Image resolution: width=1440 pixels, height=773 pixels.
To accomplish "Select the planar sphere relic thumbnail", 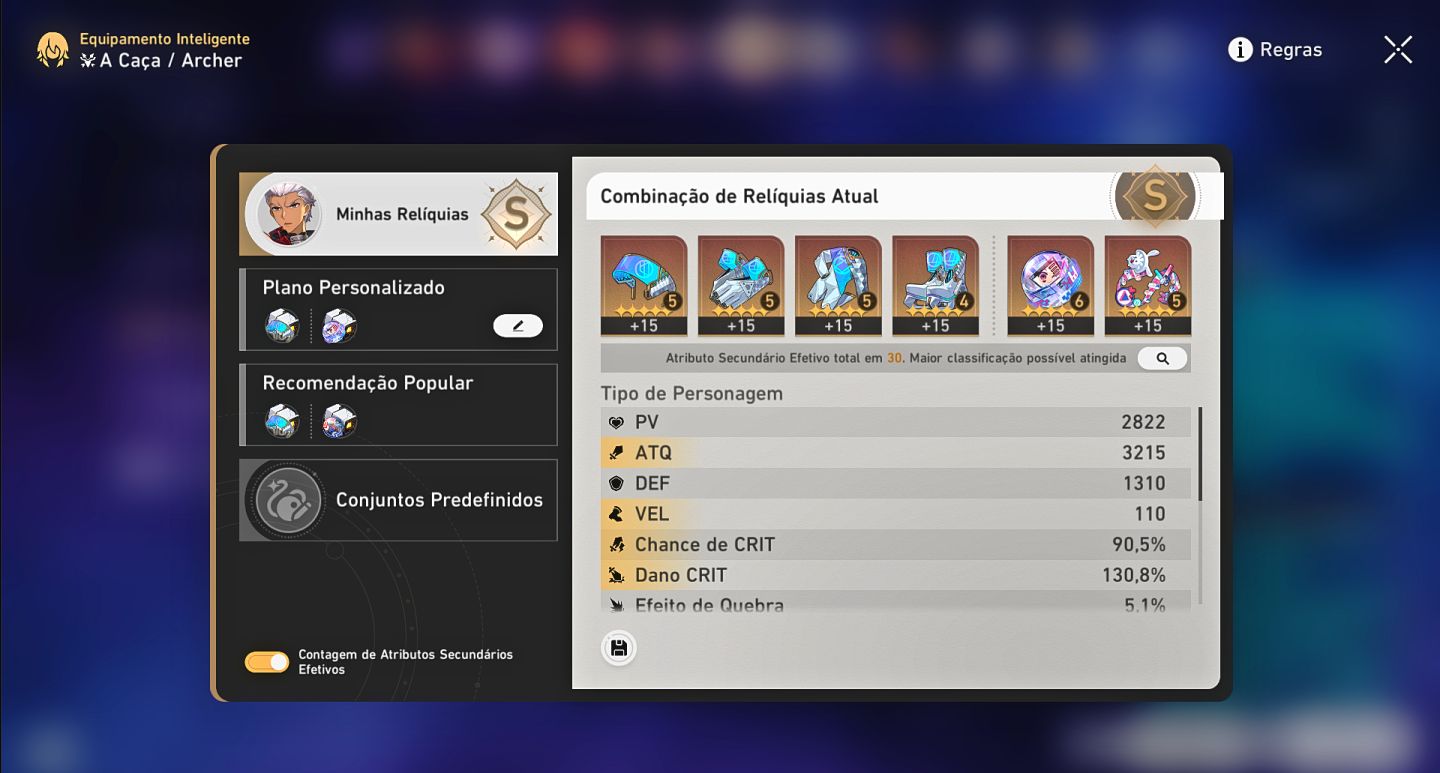I will tap(1050, 286).
